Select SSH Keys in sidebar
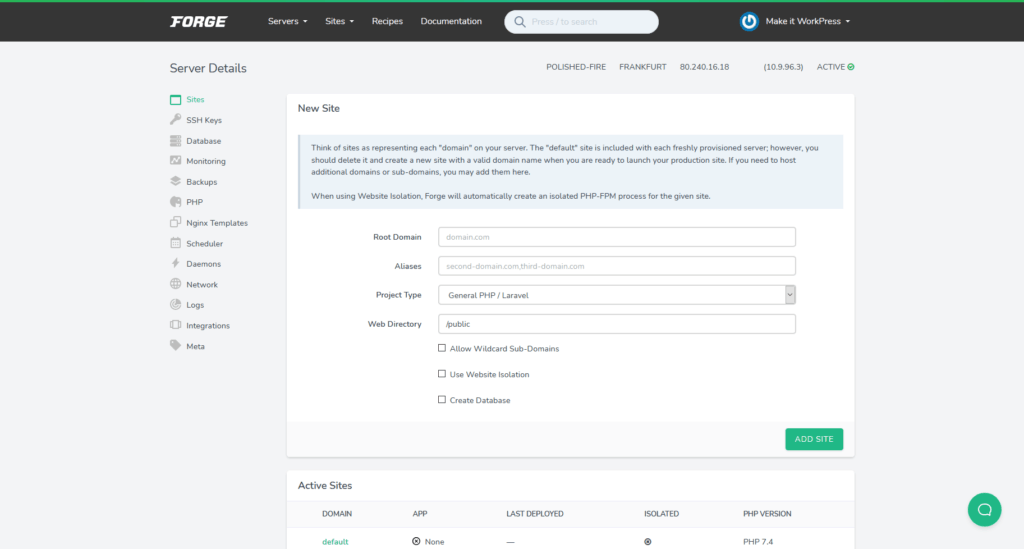 (x=204, y=120)
